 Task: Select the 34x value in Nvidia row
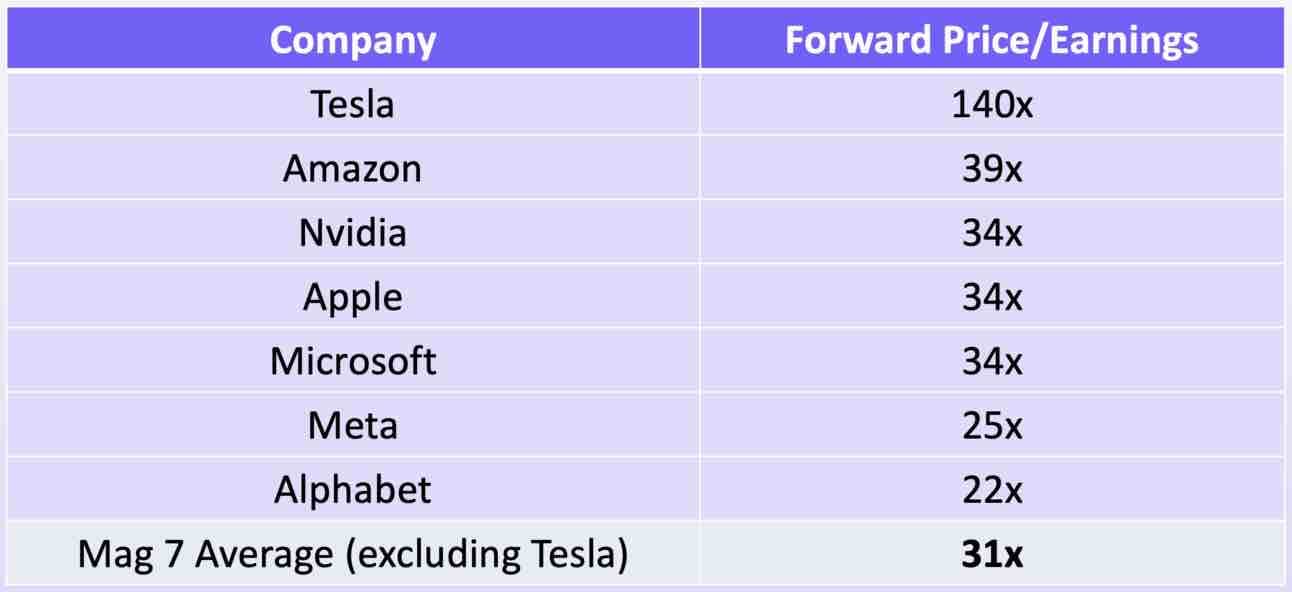click(992, 232)
